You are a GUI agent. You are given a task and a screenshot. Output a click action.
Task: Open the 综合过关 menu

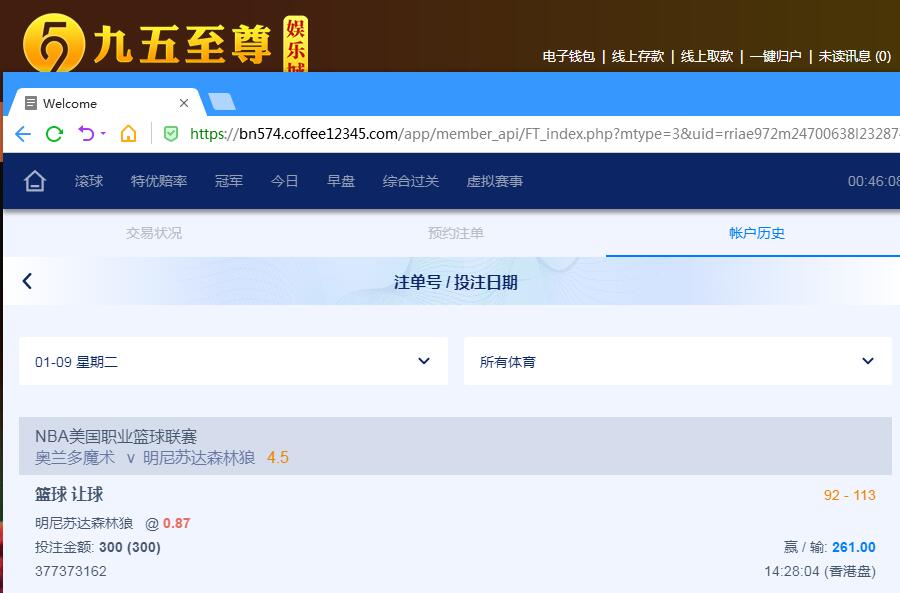tap(411, 181)
